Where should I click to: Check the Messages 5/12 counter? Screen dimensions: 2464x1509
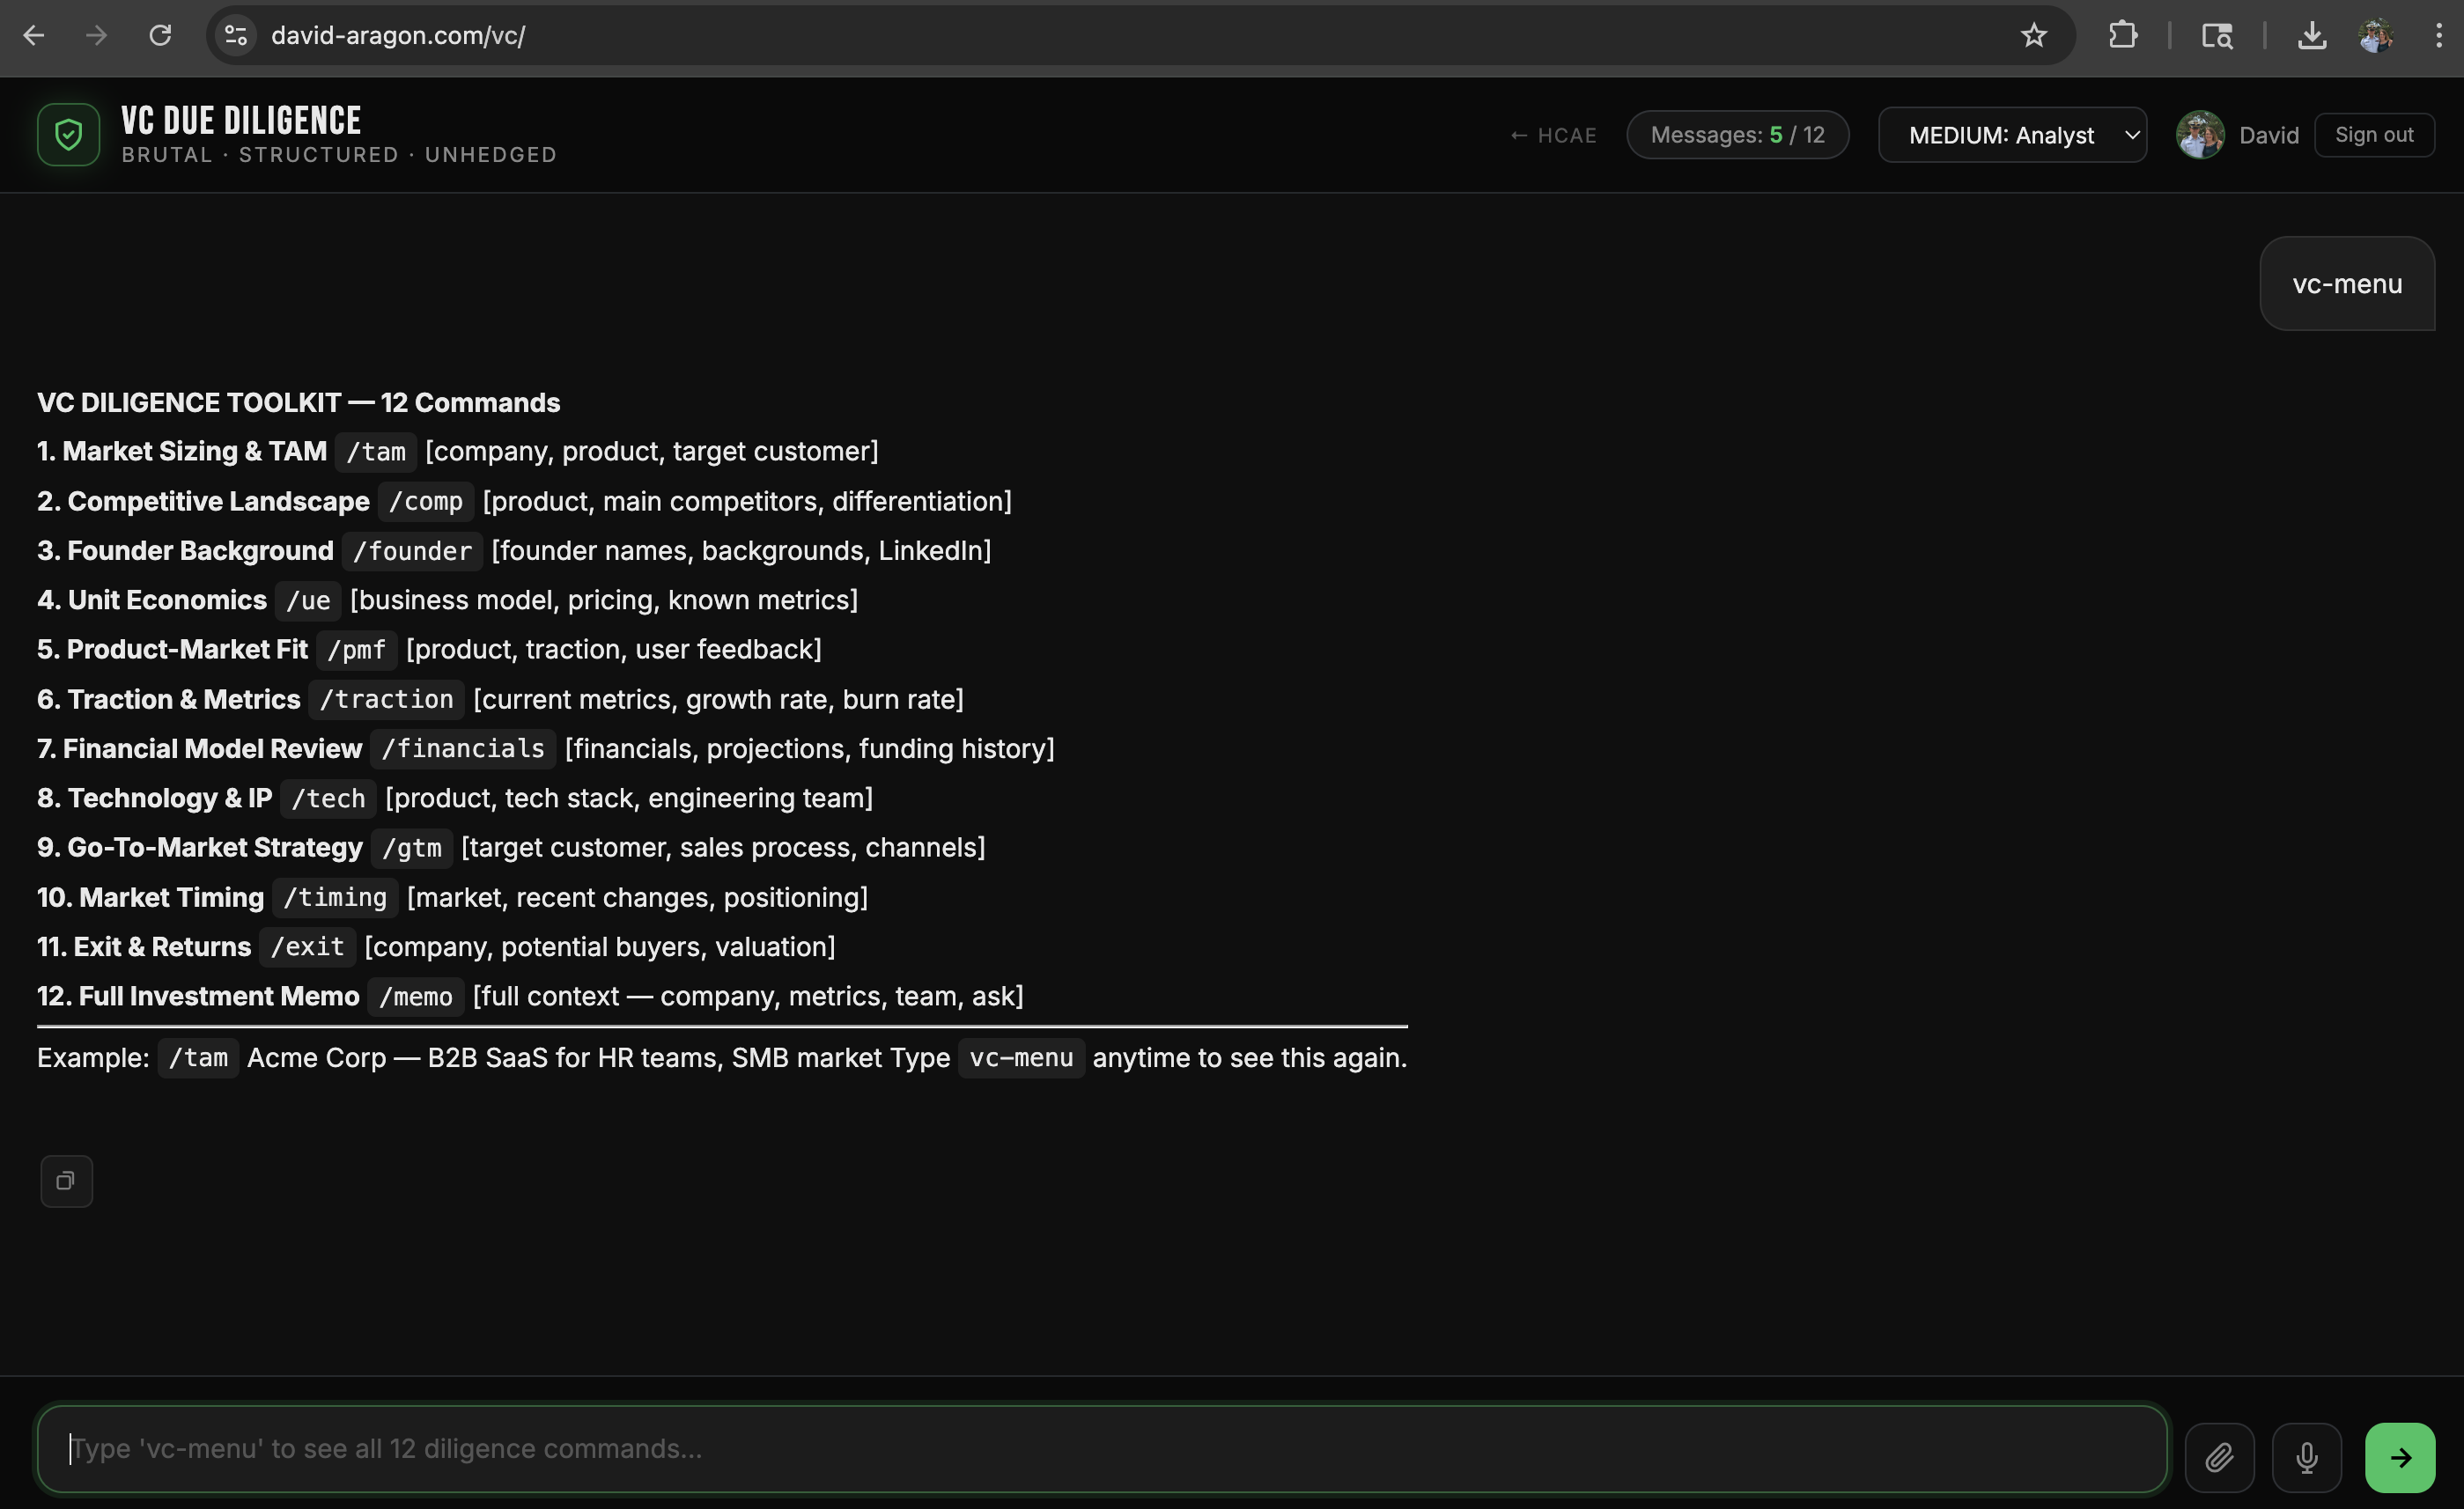click(1738, 134)
